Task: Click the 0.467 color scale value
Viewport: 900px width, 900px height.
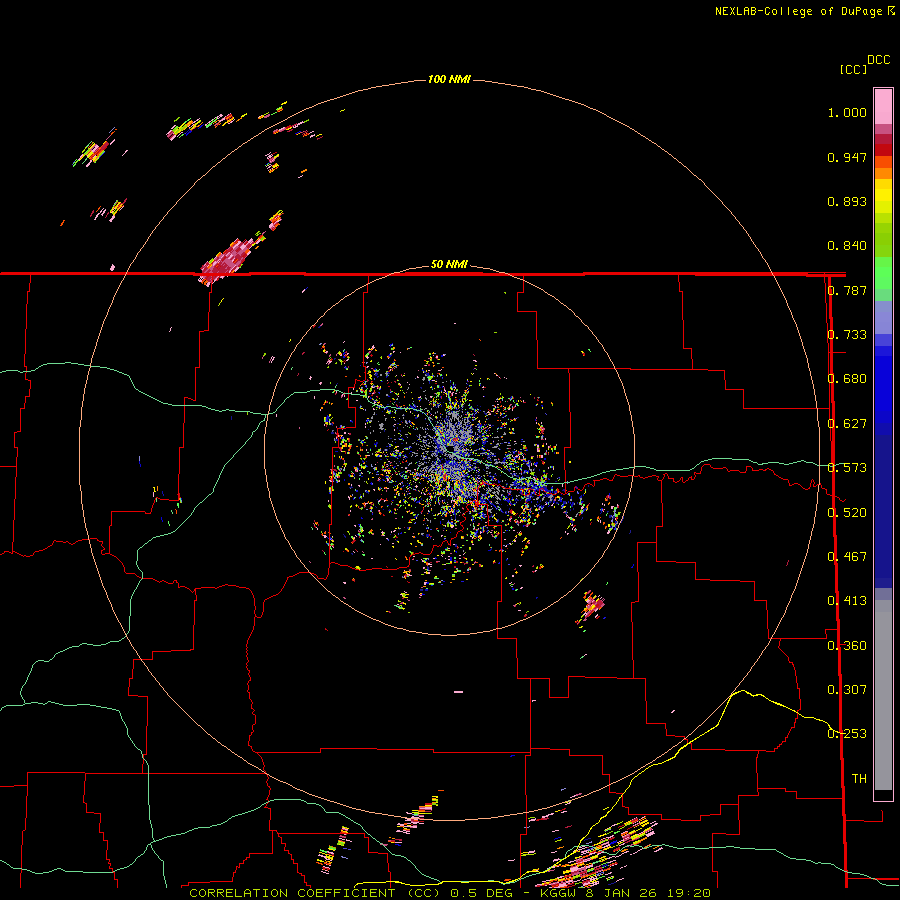Action: (x=847, y=556)
